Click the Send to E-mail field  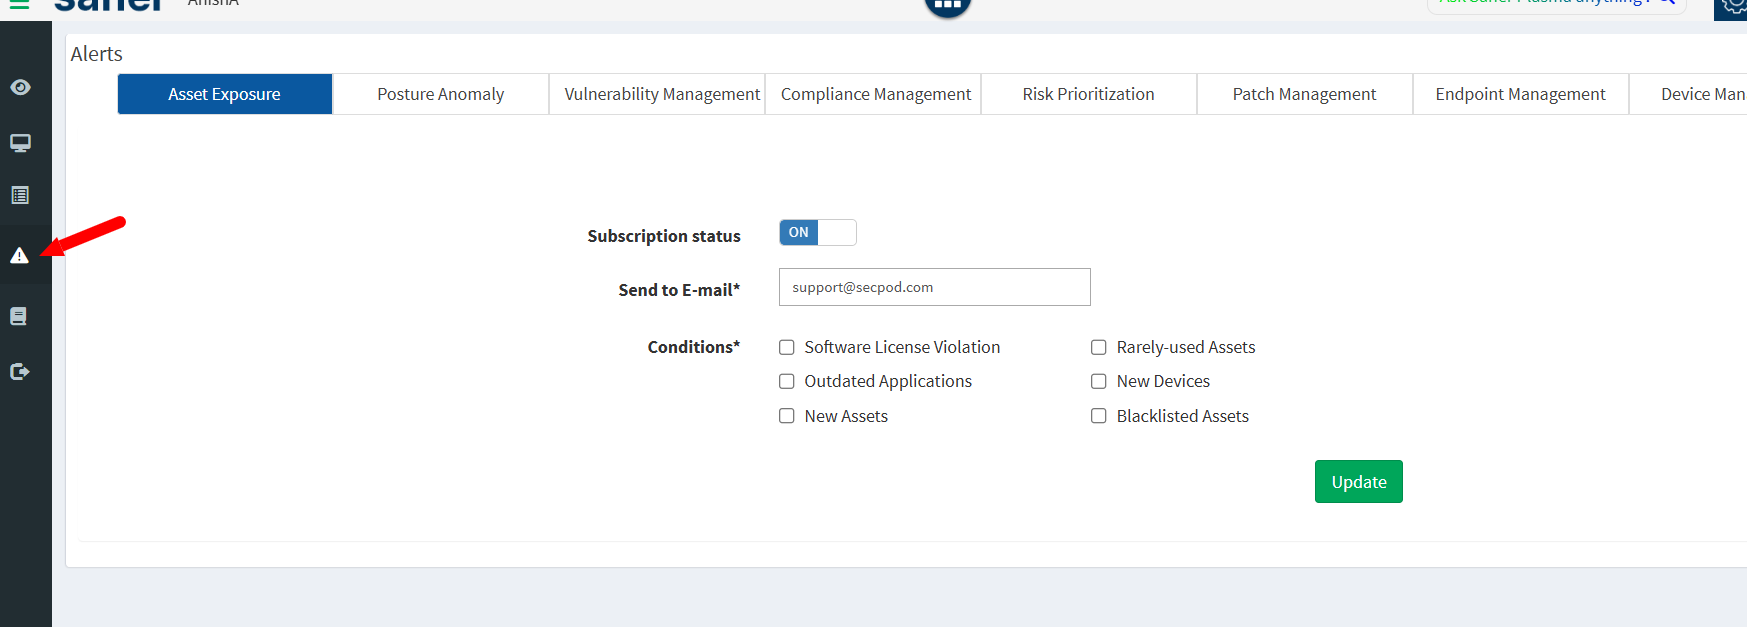(x=934, y=287)
